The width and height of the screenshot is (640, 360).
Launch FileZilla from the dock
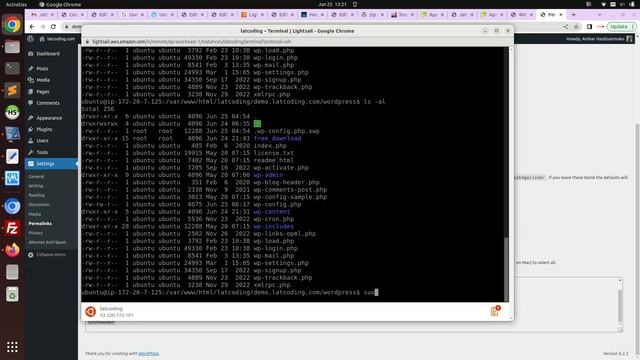point(12,228)
